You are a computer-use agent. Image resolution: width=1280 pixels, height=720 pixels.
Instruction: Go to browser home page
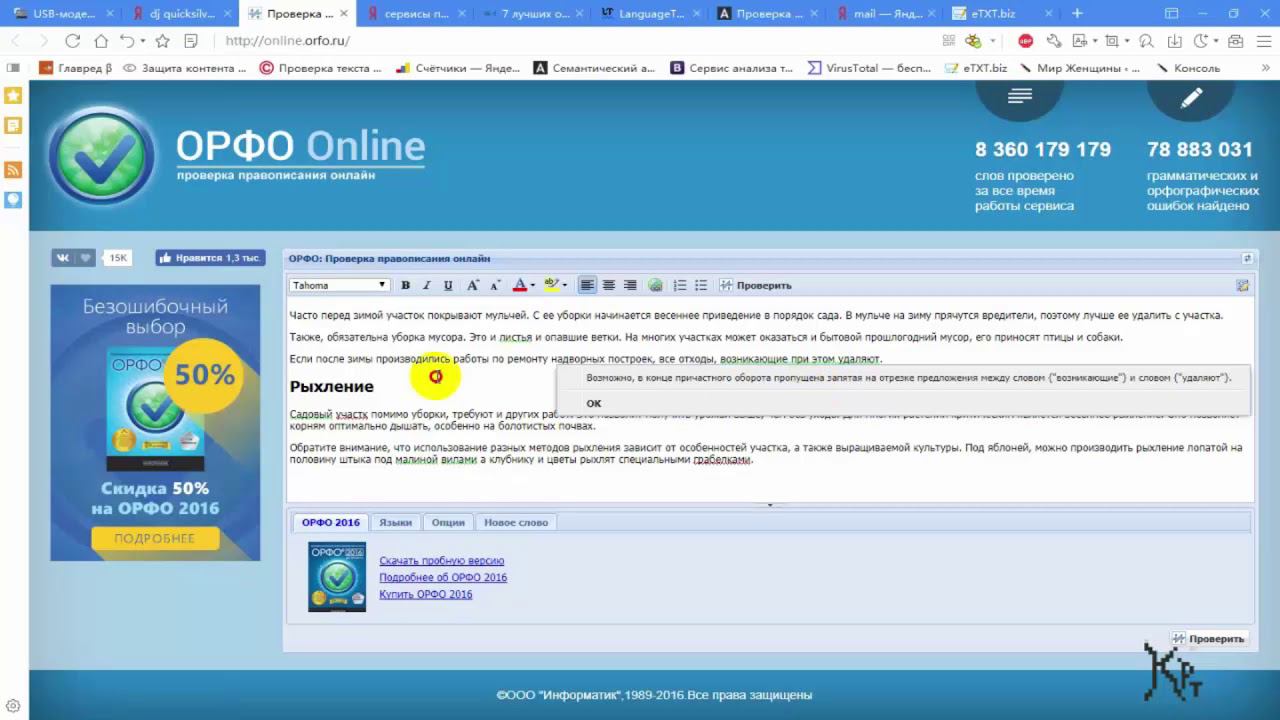tap(101, 41)
